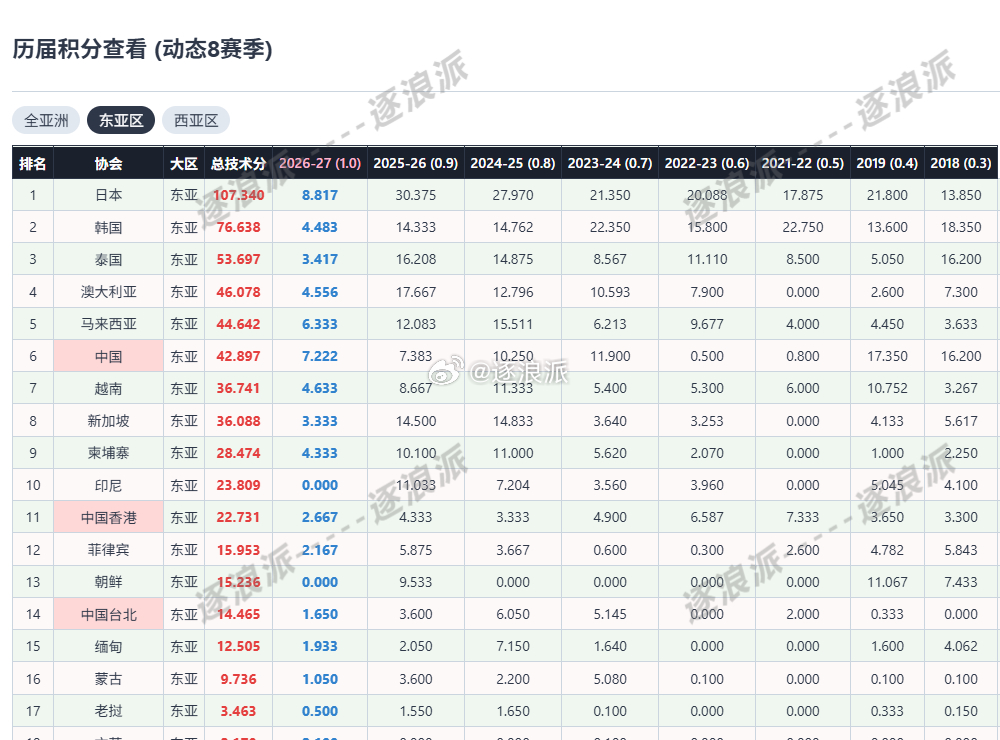Click the 2018 (0.3) column header
Viewport: 1000px width, 740px height.
961,163
